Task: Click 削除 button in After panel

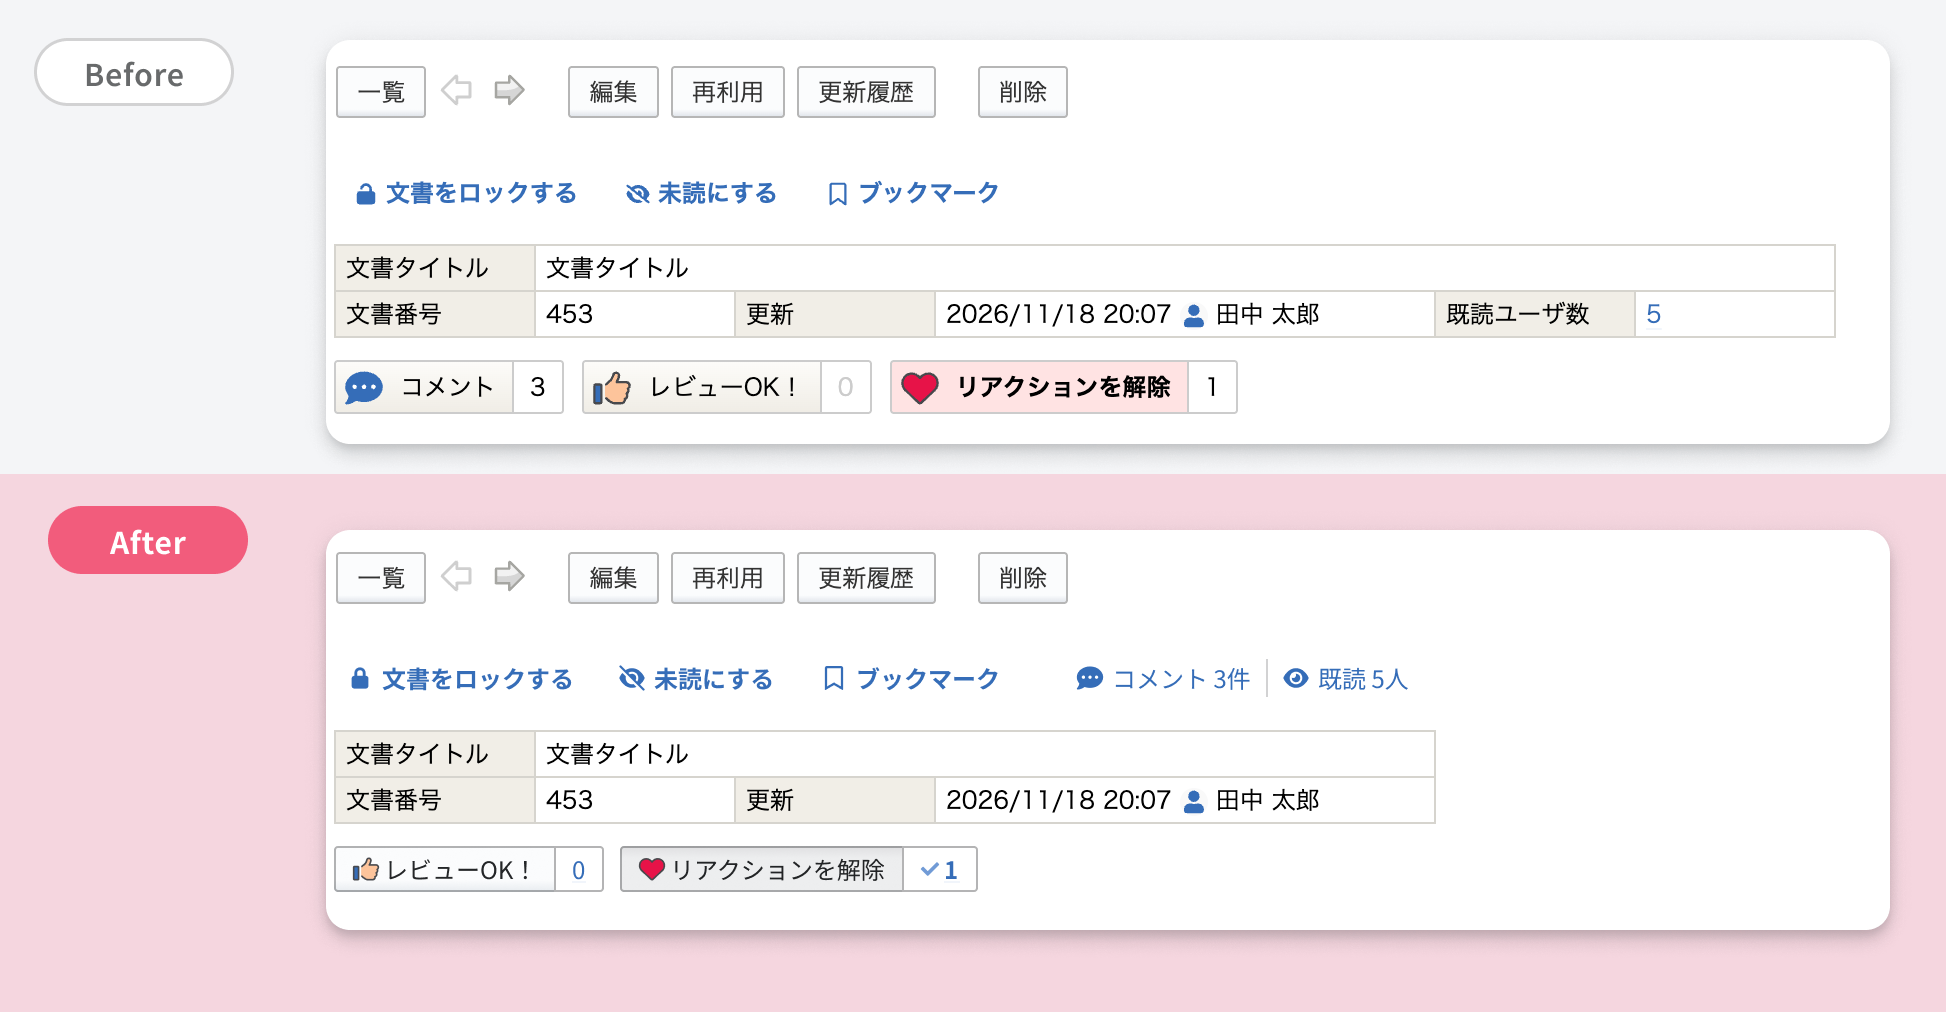Action: tap(1023, 578)
